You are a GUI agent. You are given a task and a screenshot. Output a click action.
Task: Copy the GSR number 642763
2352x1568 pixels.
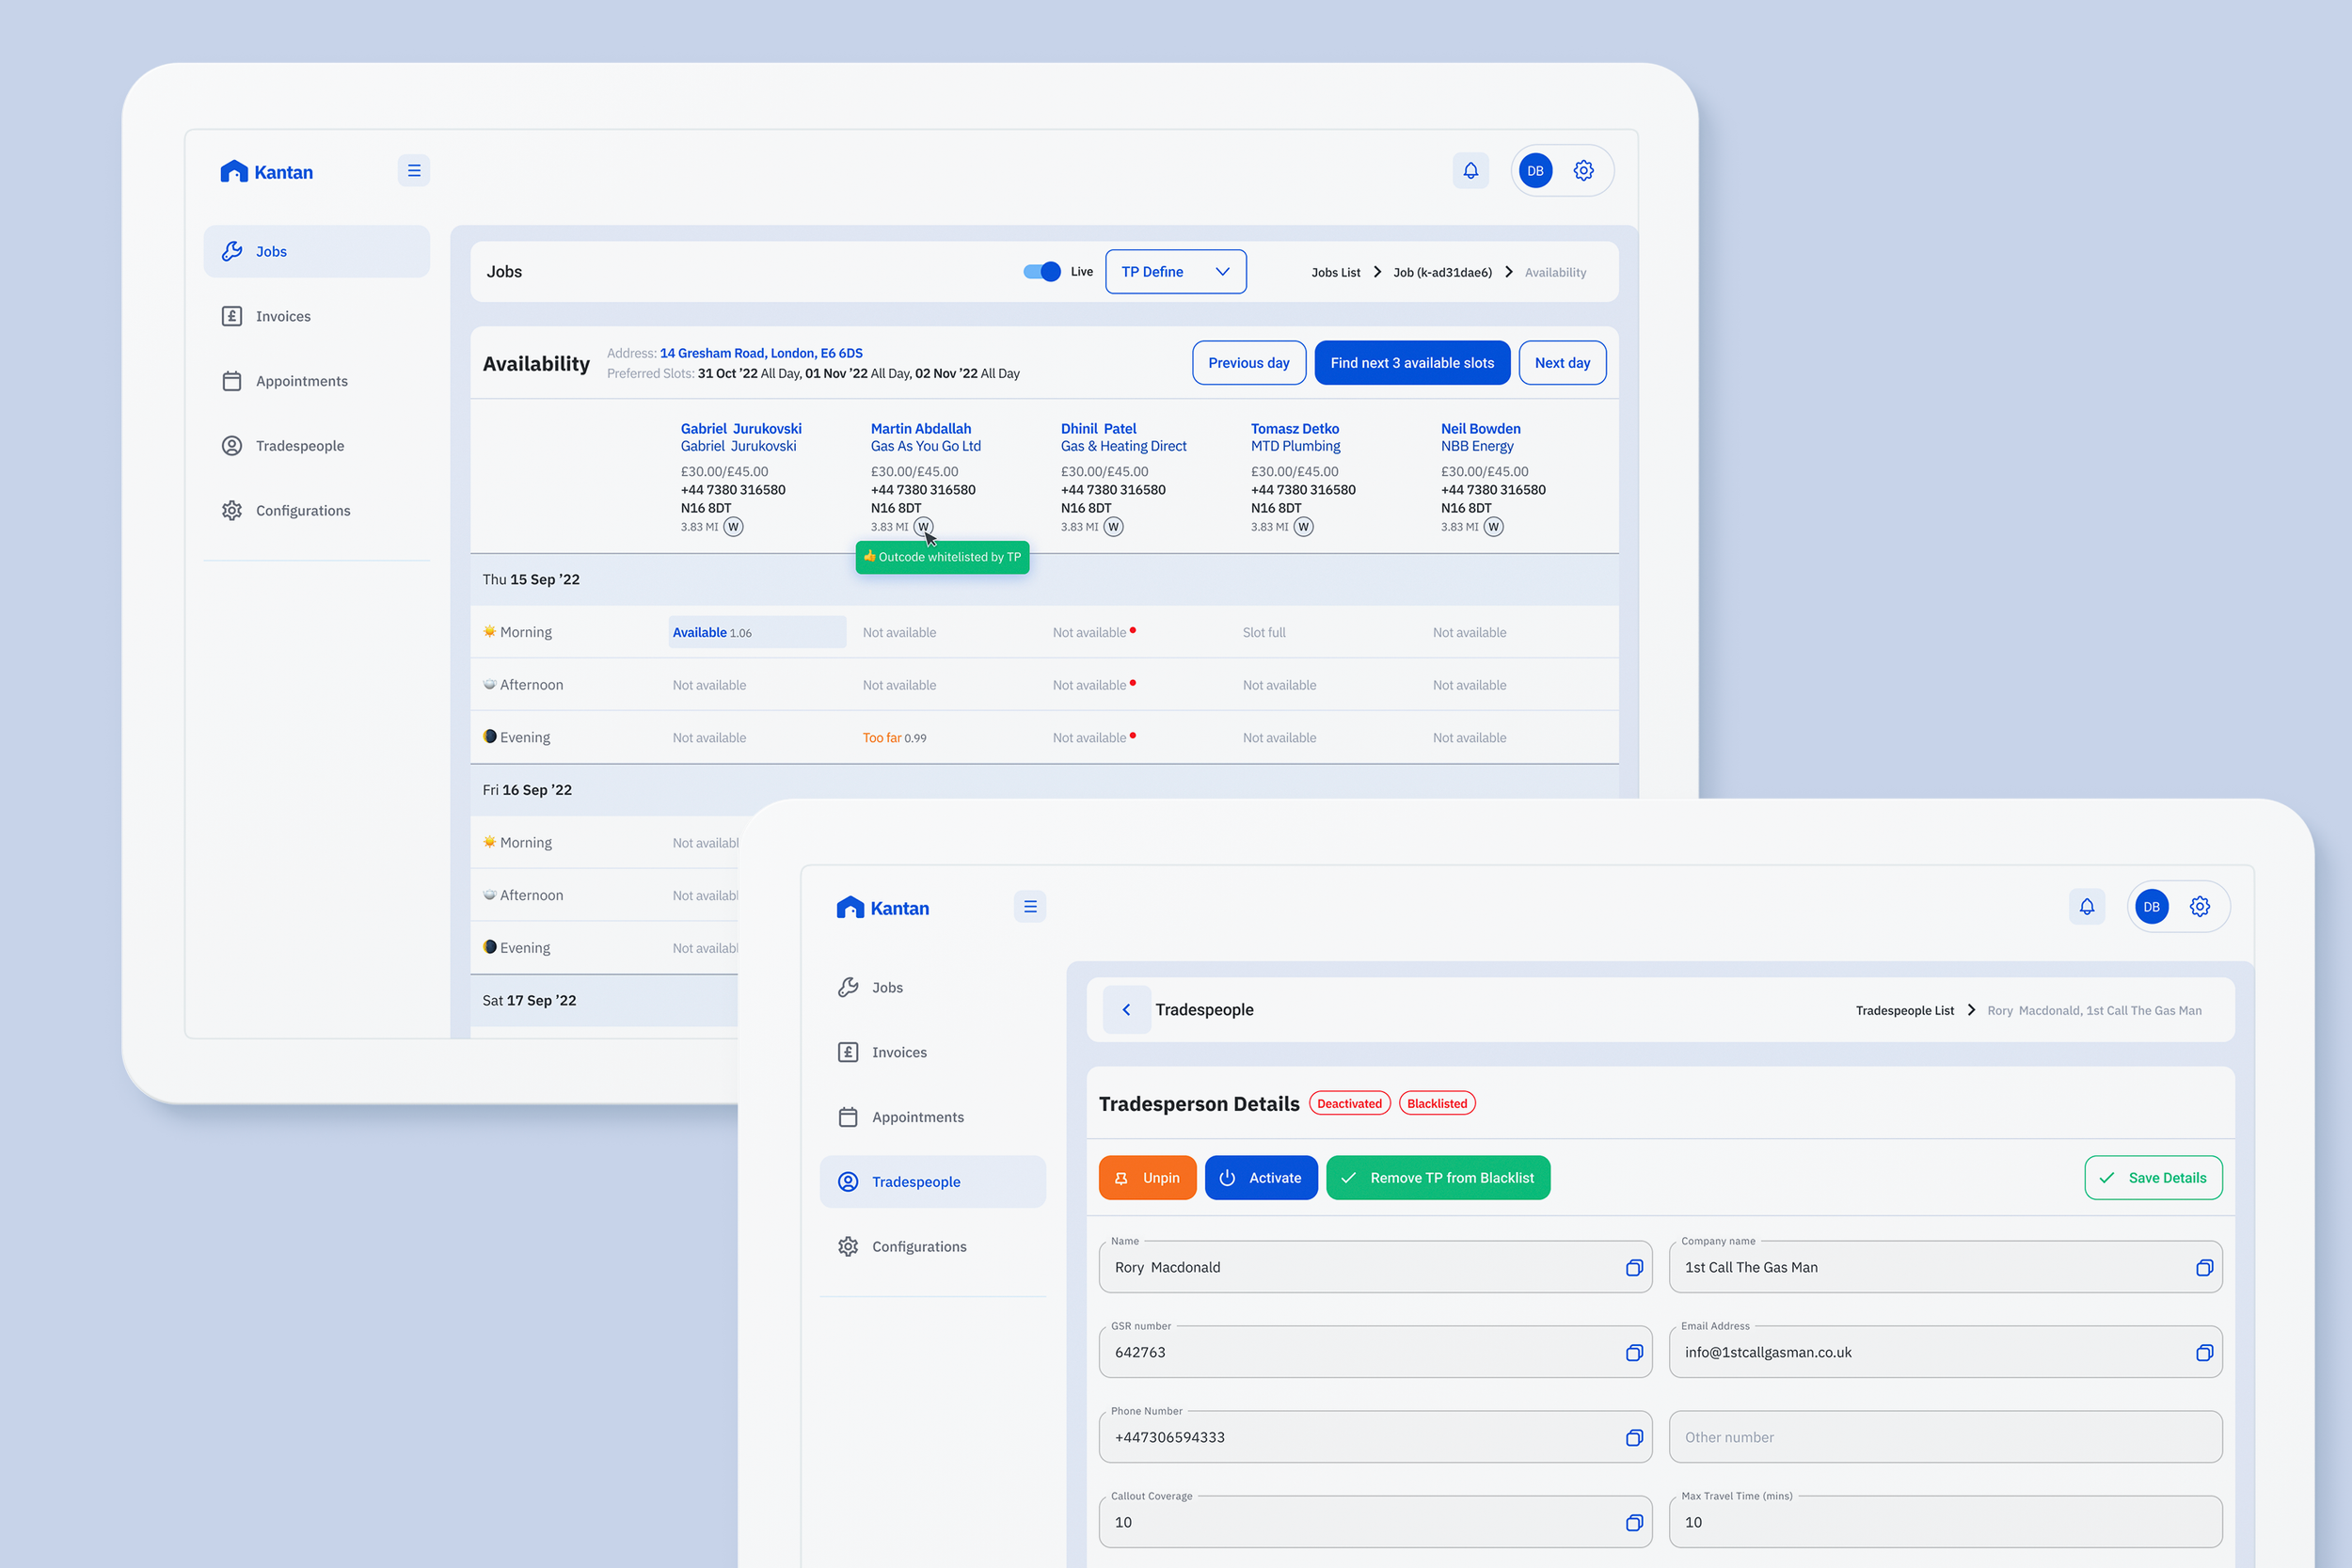[1634, 1353]
